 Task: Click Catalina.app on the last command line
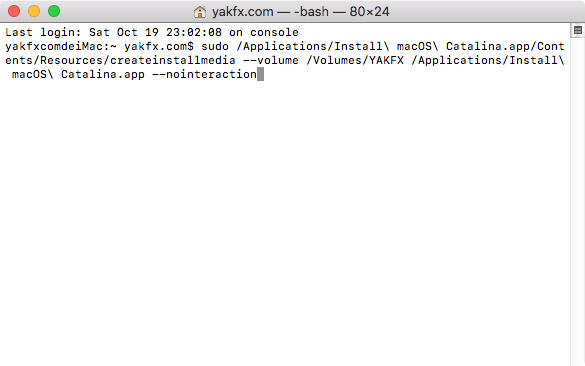click(x=103, y=74)
